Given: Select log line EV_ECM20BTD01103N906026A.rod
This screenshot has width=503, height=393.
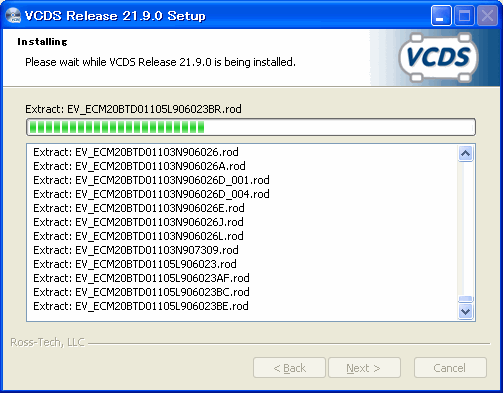Looking at the screenshot, I should pos(139,166).
